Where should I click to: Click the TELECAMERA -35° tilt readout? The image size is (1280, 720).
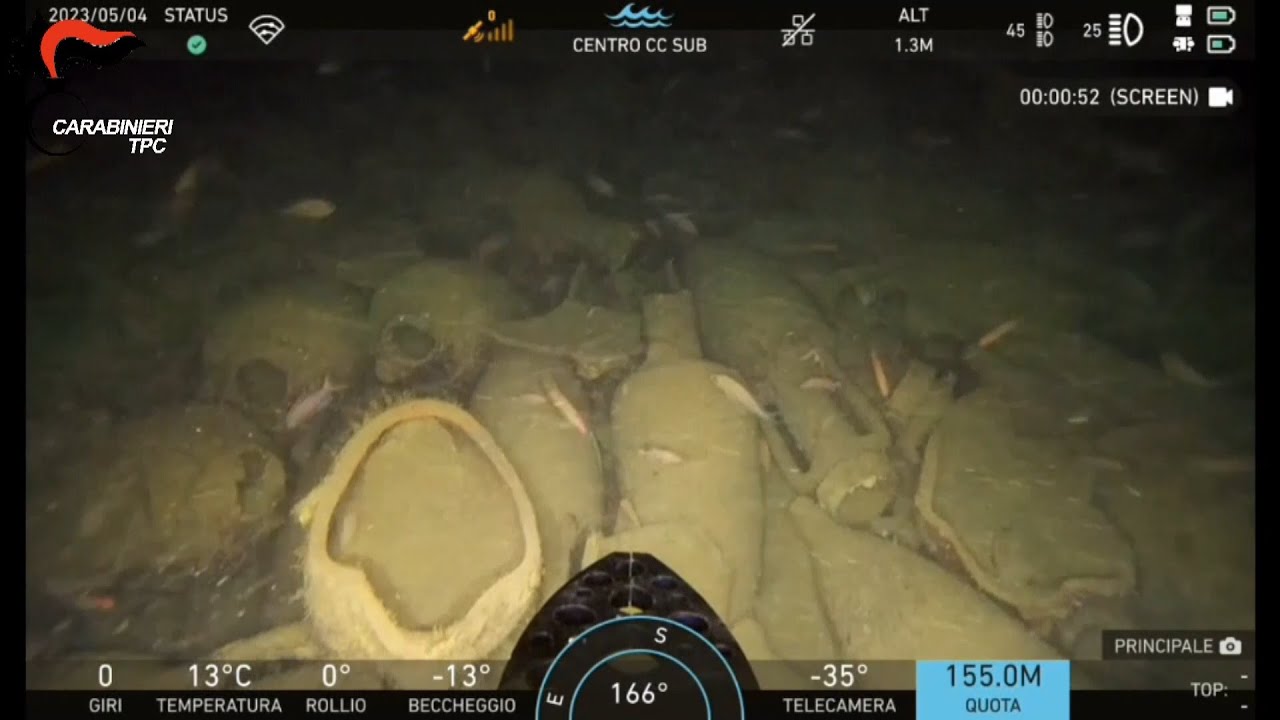point(839,689)
